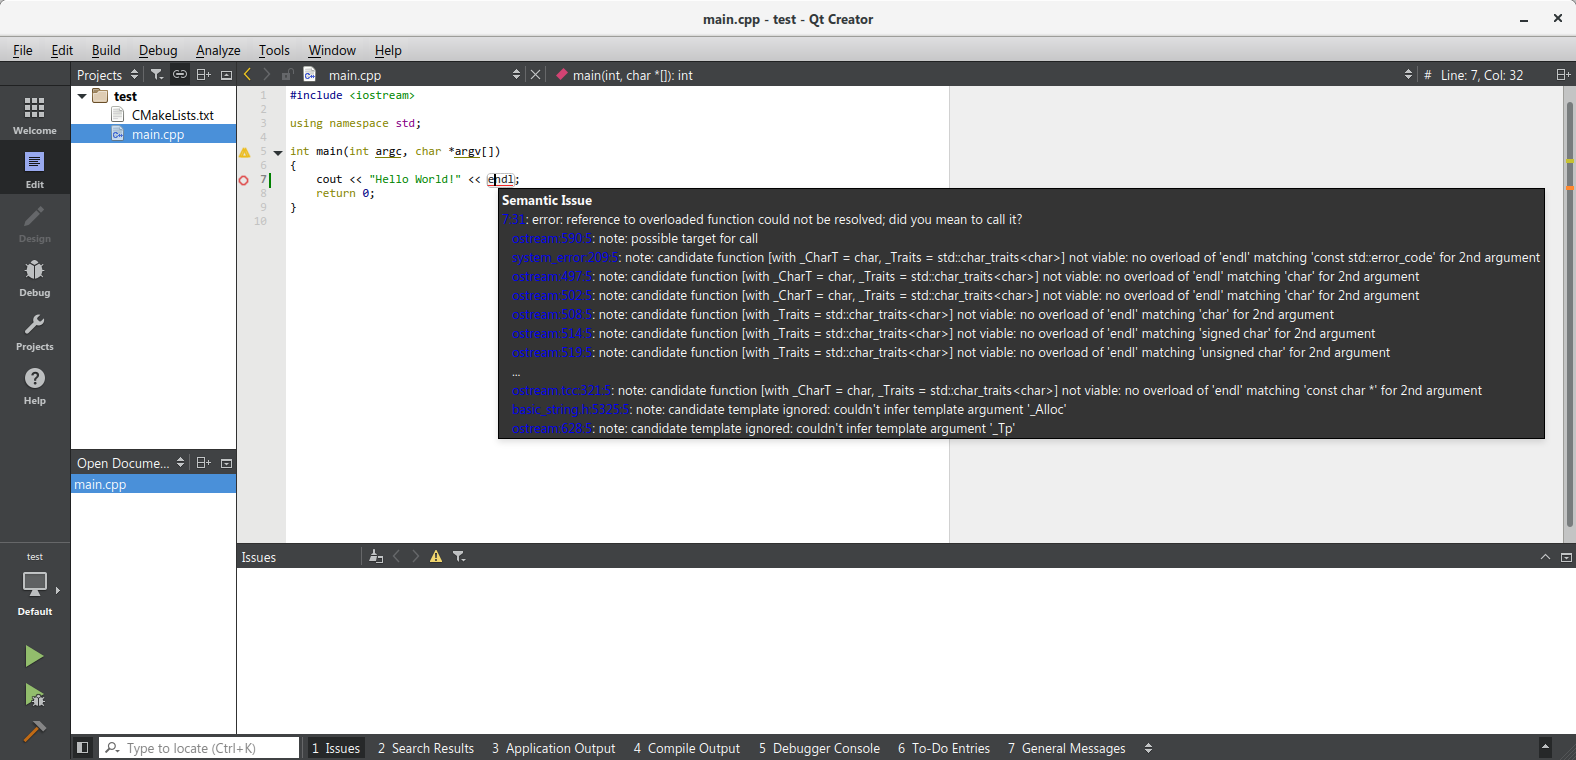Open the Debug menu
This screenshot has width=1576, height=760.
tap(158, 50)
